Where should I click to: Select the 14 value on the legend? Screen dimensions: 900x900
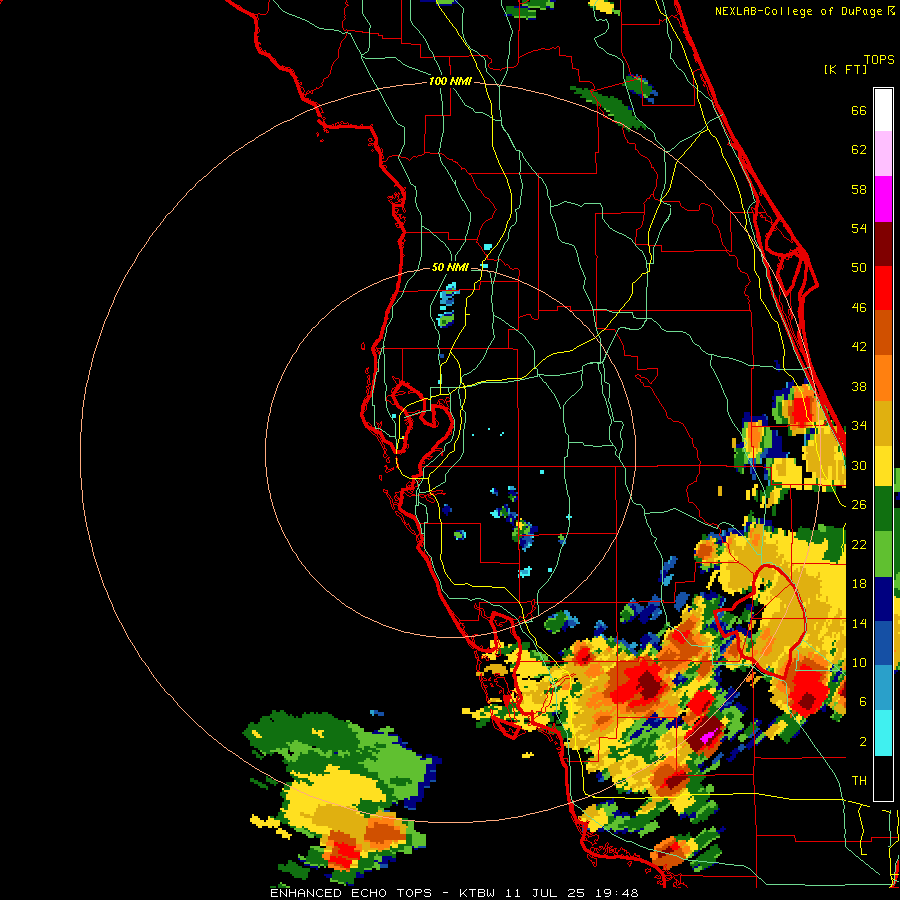tap(859, 623)
